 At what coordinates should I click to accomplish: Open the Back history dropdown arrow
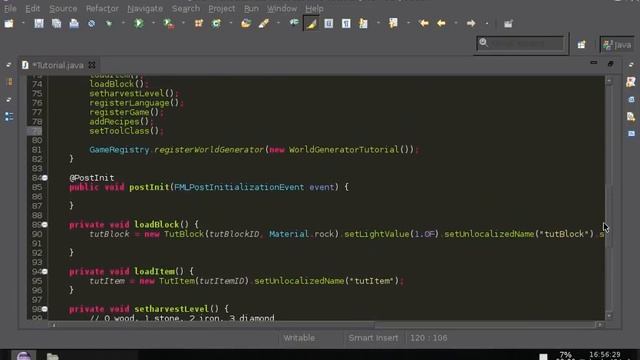pos(456,24)
